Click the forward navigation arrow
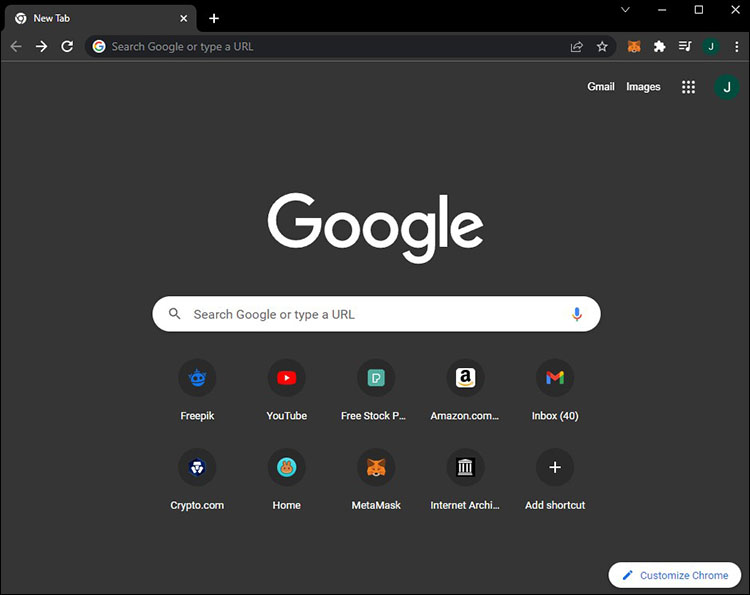 [42, 46]
